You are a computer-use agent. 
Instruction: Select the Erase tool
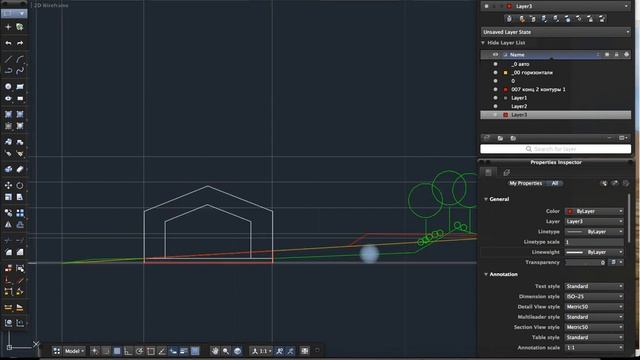pyautogui.click(x=20, y=169)
